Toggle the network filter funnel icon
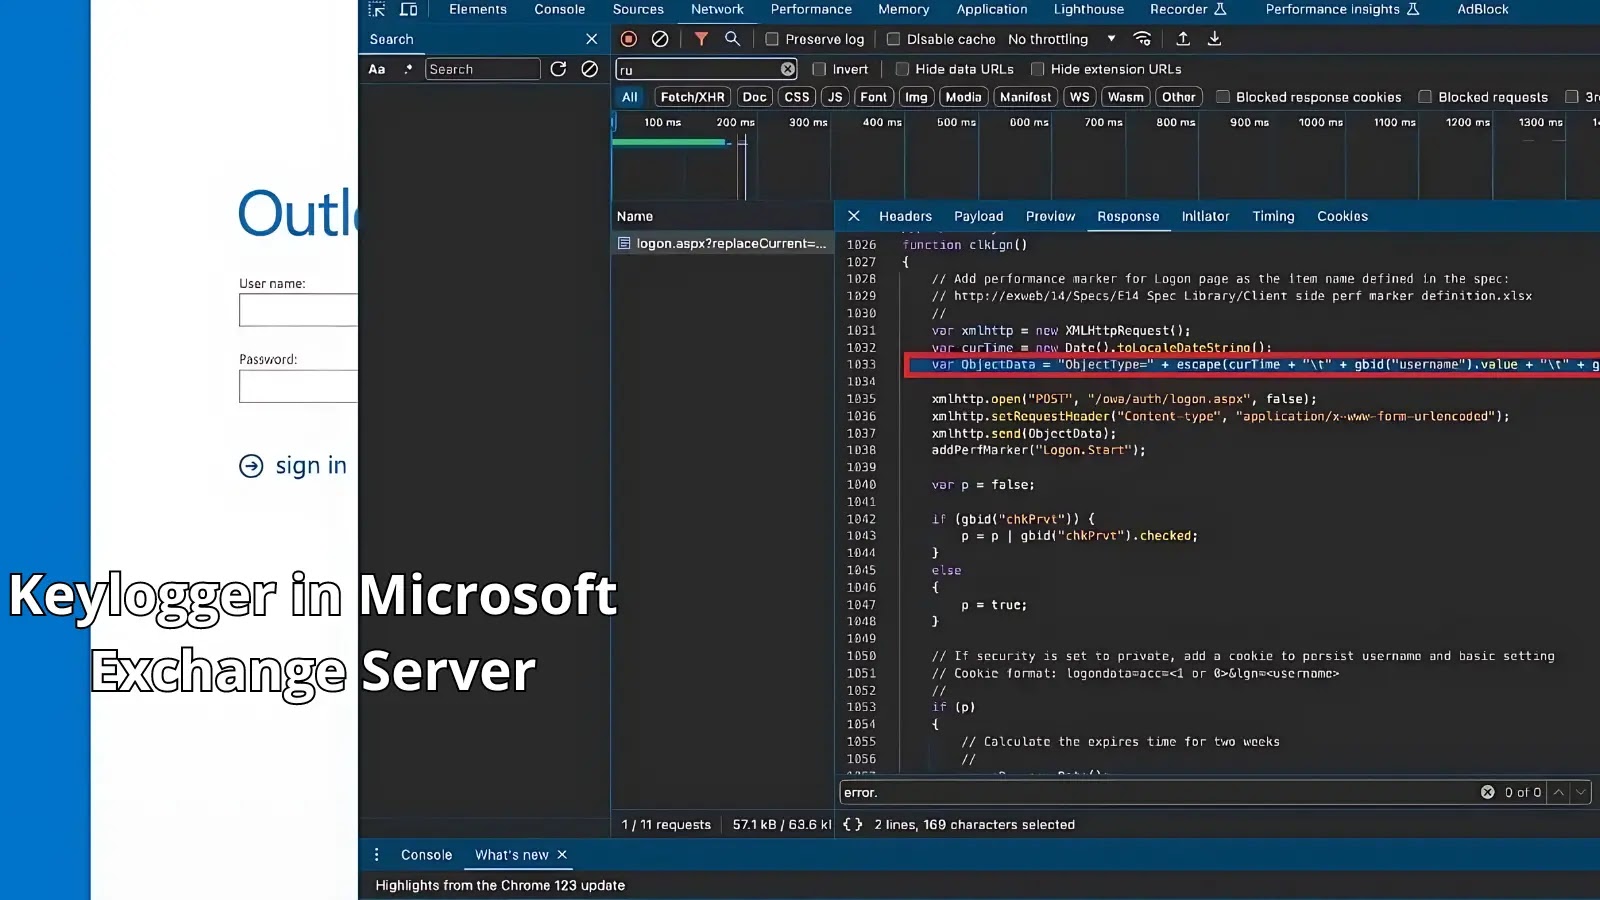Image resolution: width=1600 pixels, height=900 pixels. (701, 39)
